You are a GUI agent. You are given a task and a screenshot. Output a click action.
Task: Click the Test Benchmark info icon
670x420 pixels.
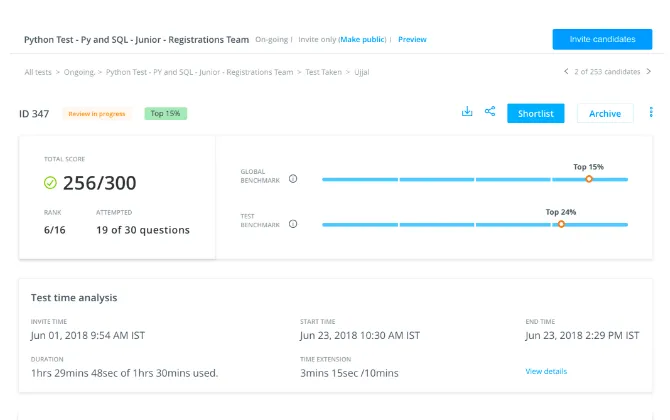[293, 224]
